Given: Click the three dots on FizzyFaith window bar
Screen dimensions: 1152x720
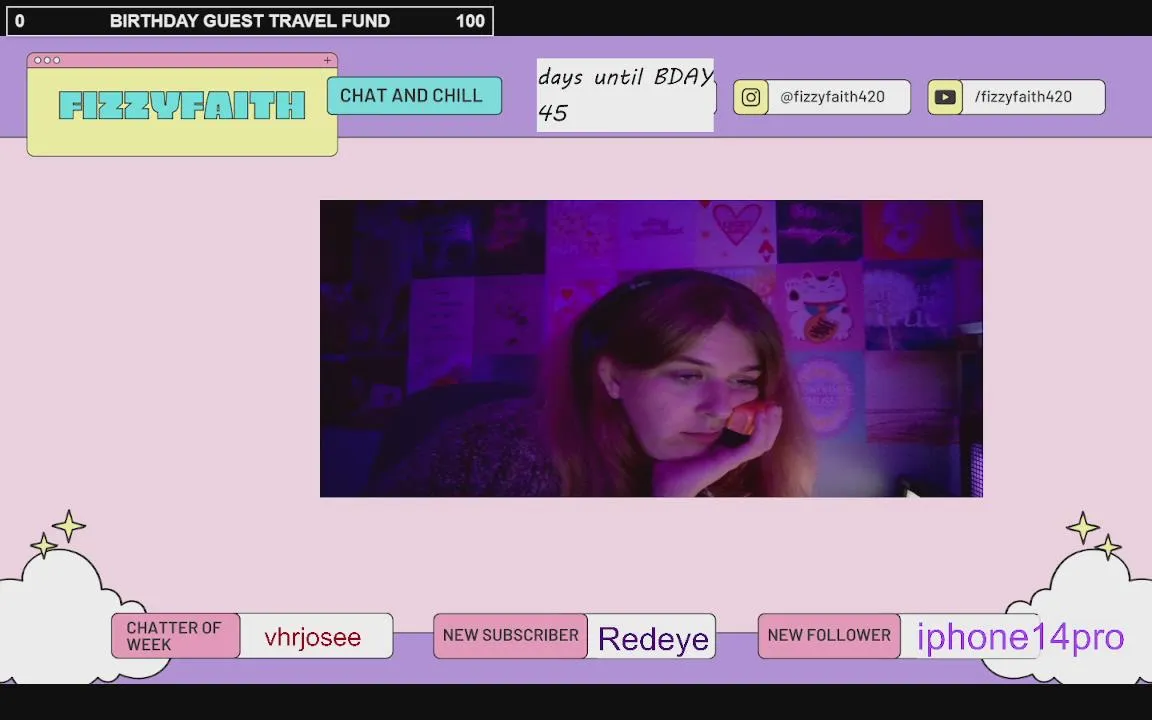Looking at the screenshot, I should pyautogui.click(x=47, y=60).
